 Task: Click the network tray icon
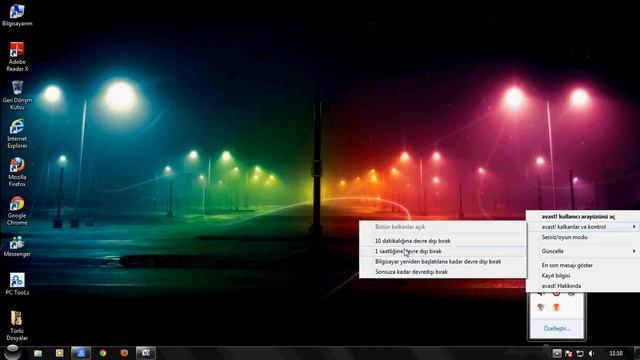pyautogui.click(x=580, y=353)
